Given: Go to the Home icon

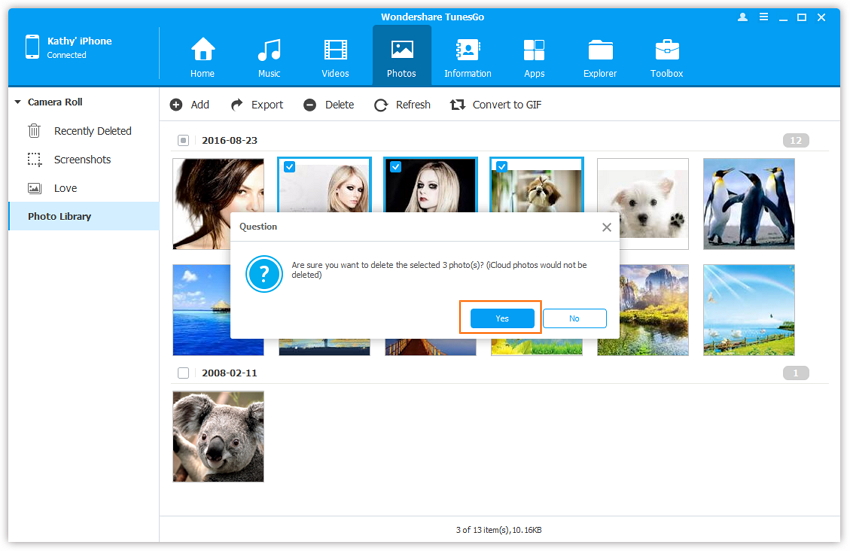Looking at the screenshot, I should click(203, 50).
